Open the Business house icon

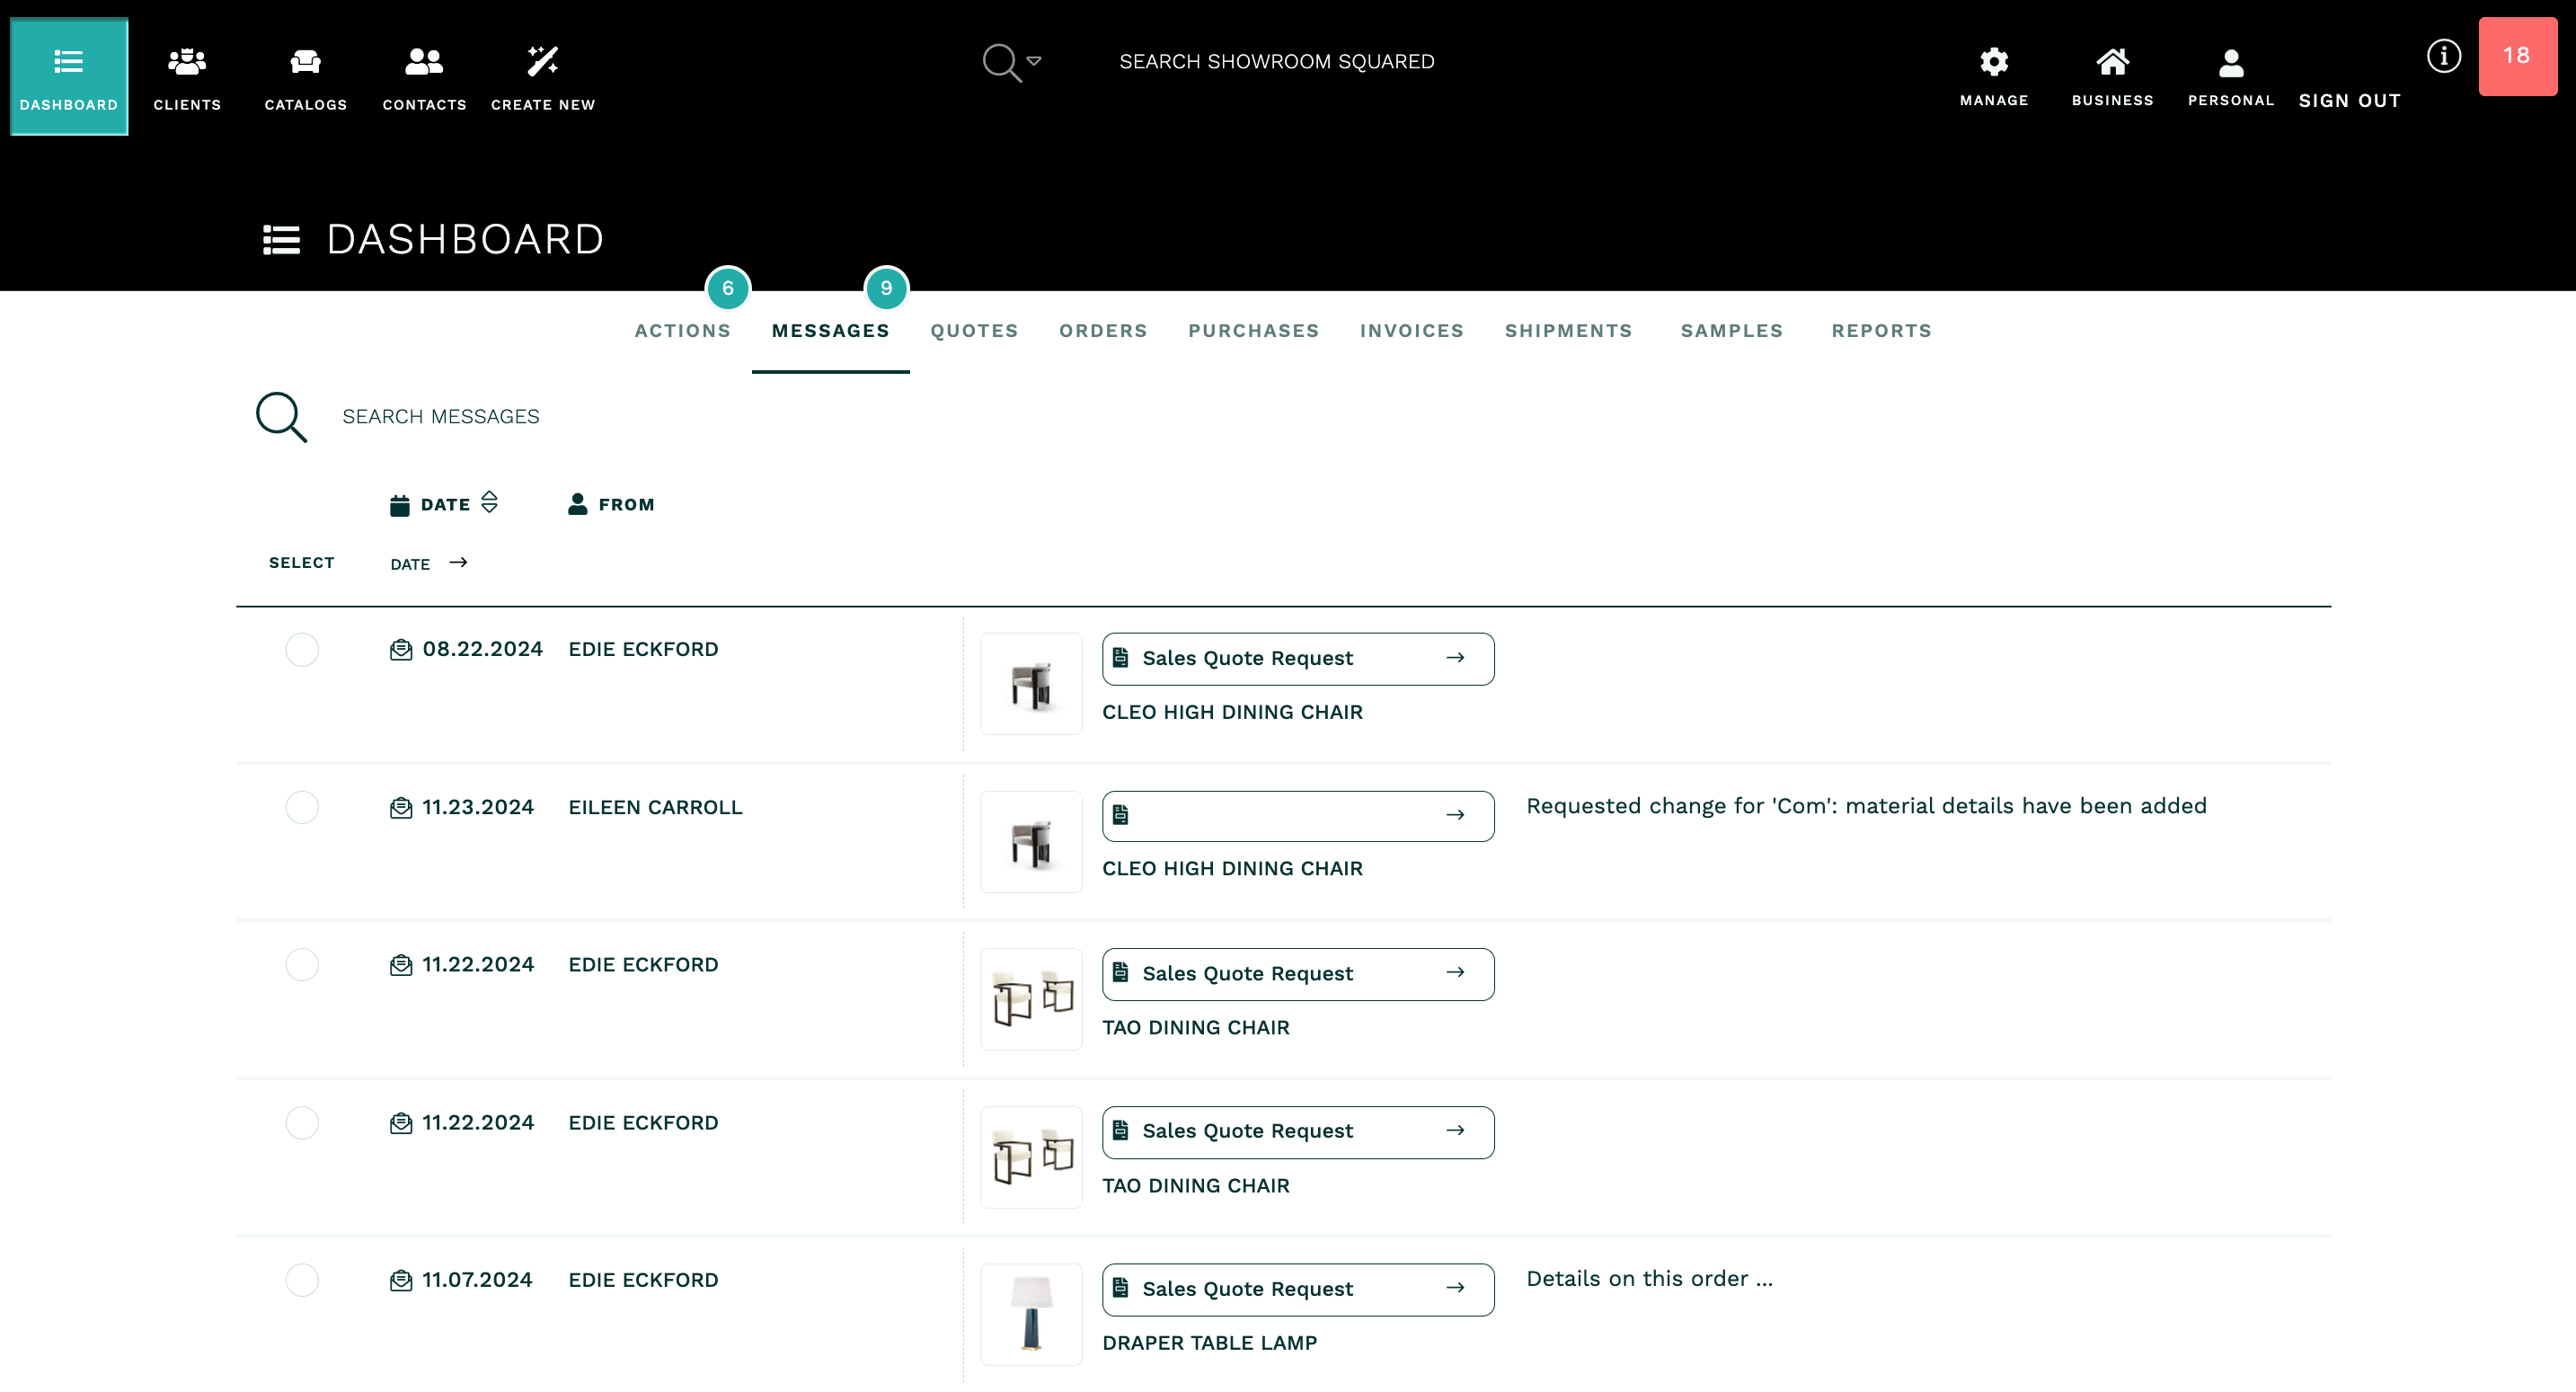[x=2112, y=62]
